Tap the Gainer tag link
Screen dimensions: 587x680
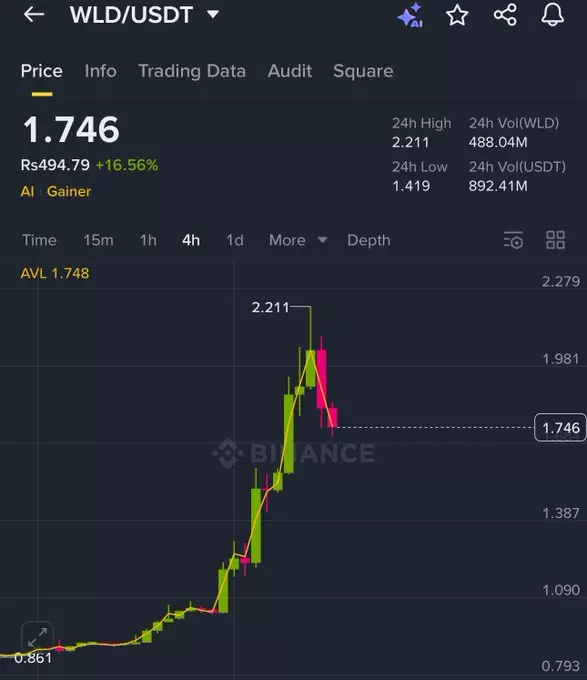coord(69,191)
